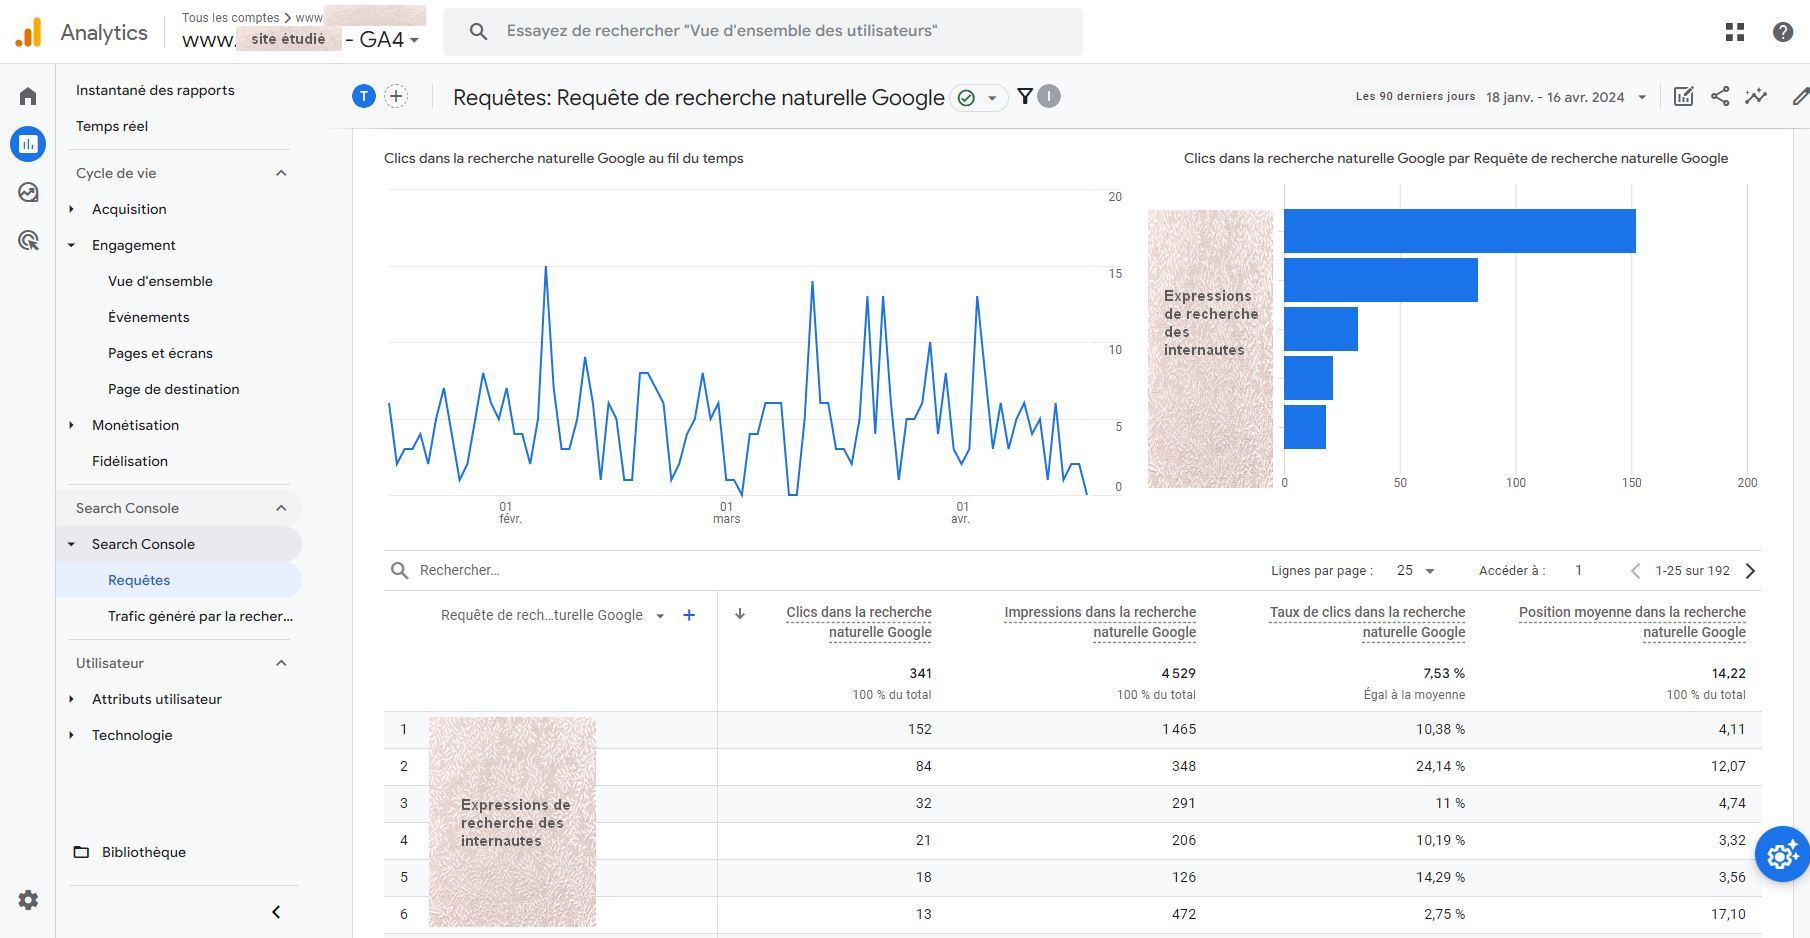Open the Advertising icon in left rail
This screenshot has height=938, width=1810.
[28, 240]
